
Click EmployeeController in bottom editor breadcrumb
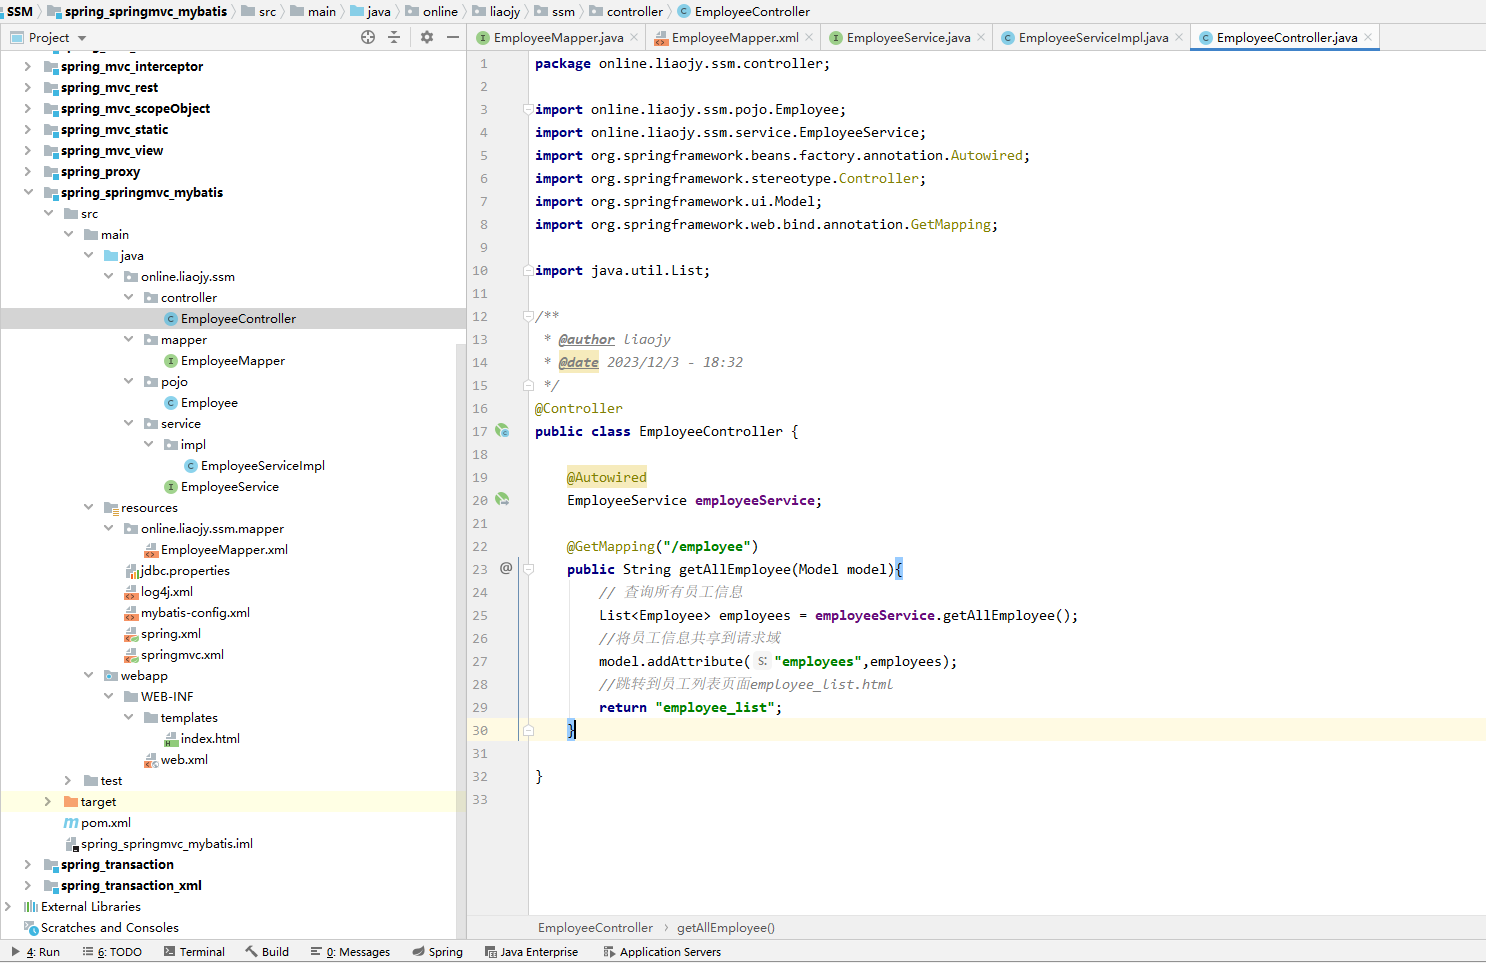pyautogui.click(x=595, y=927)
